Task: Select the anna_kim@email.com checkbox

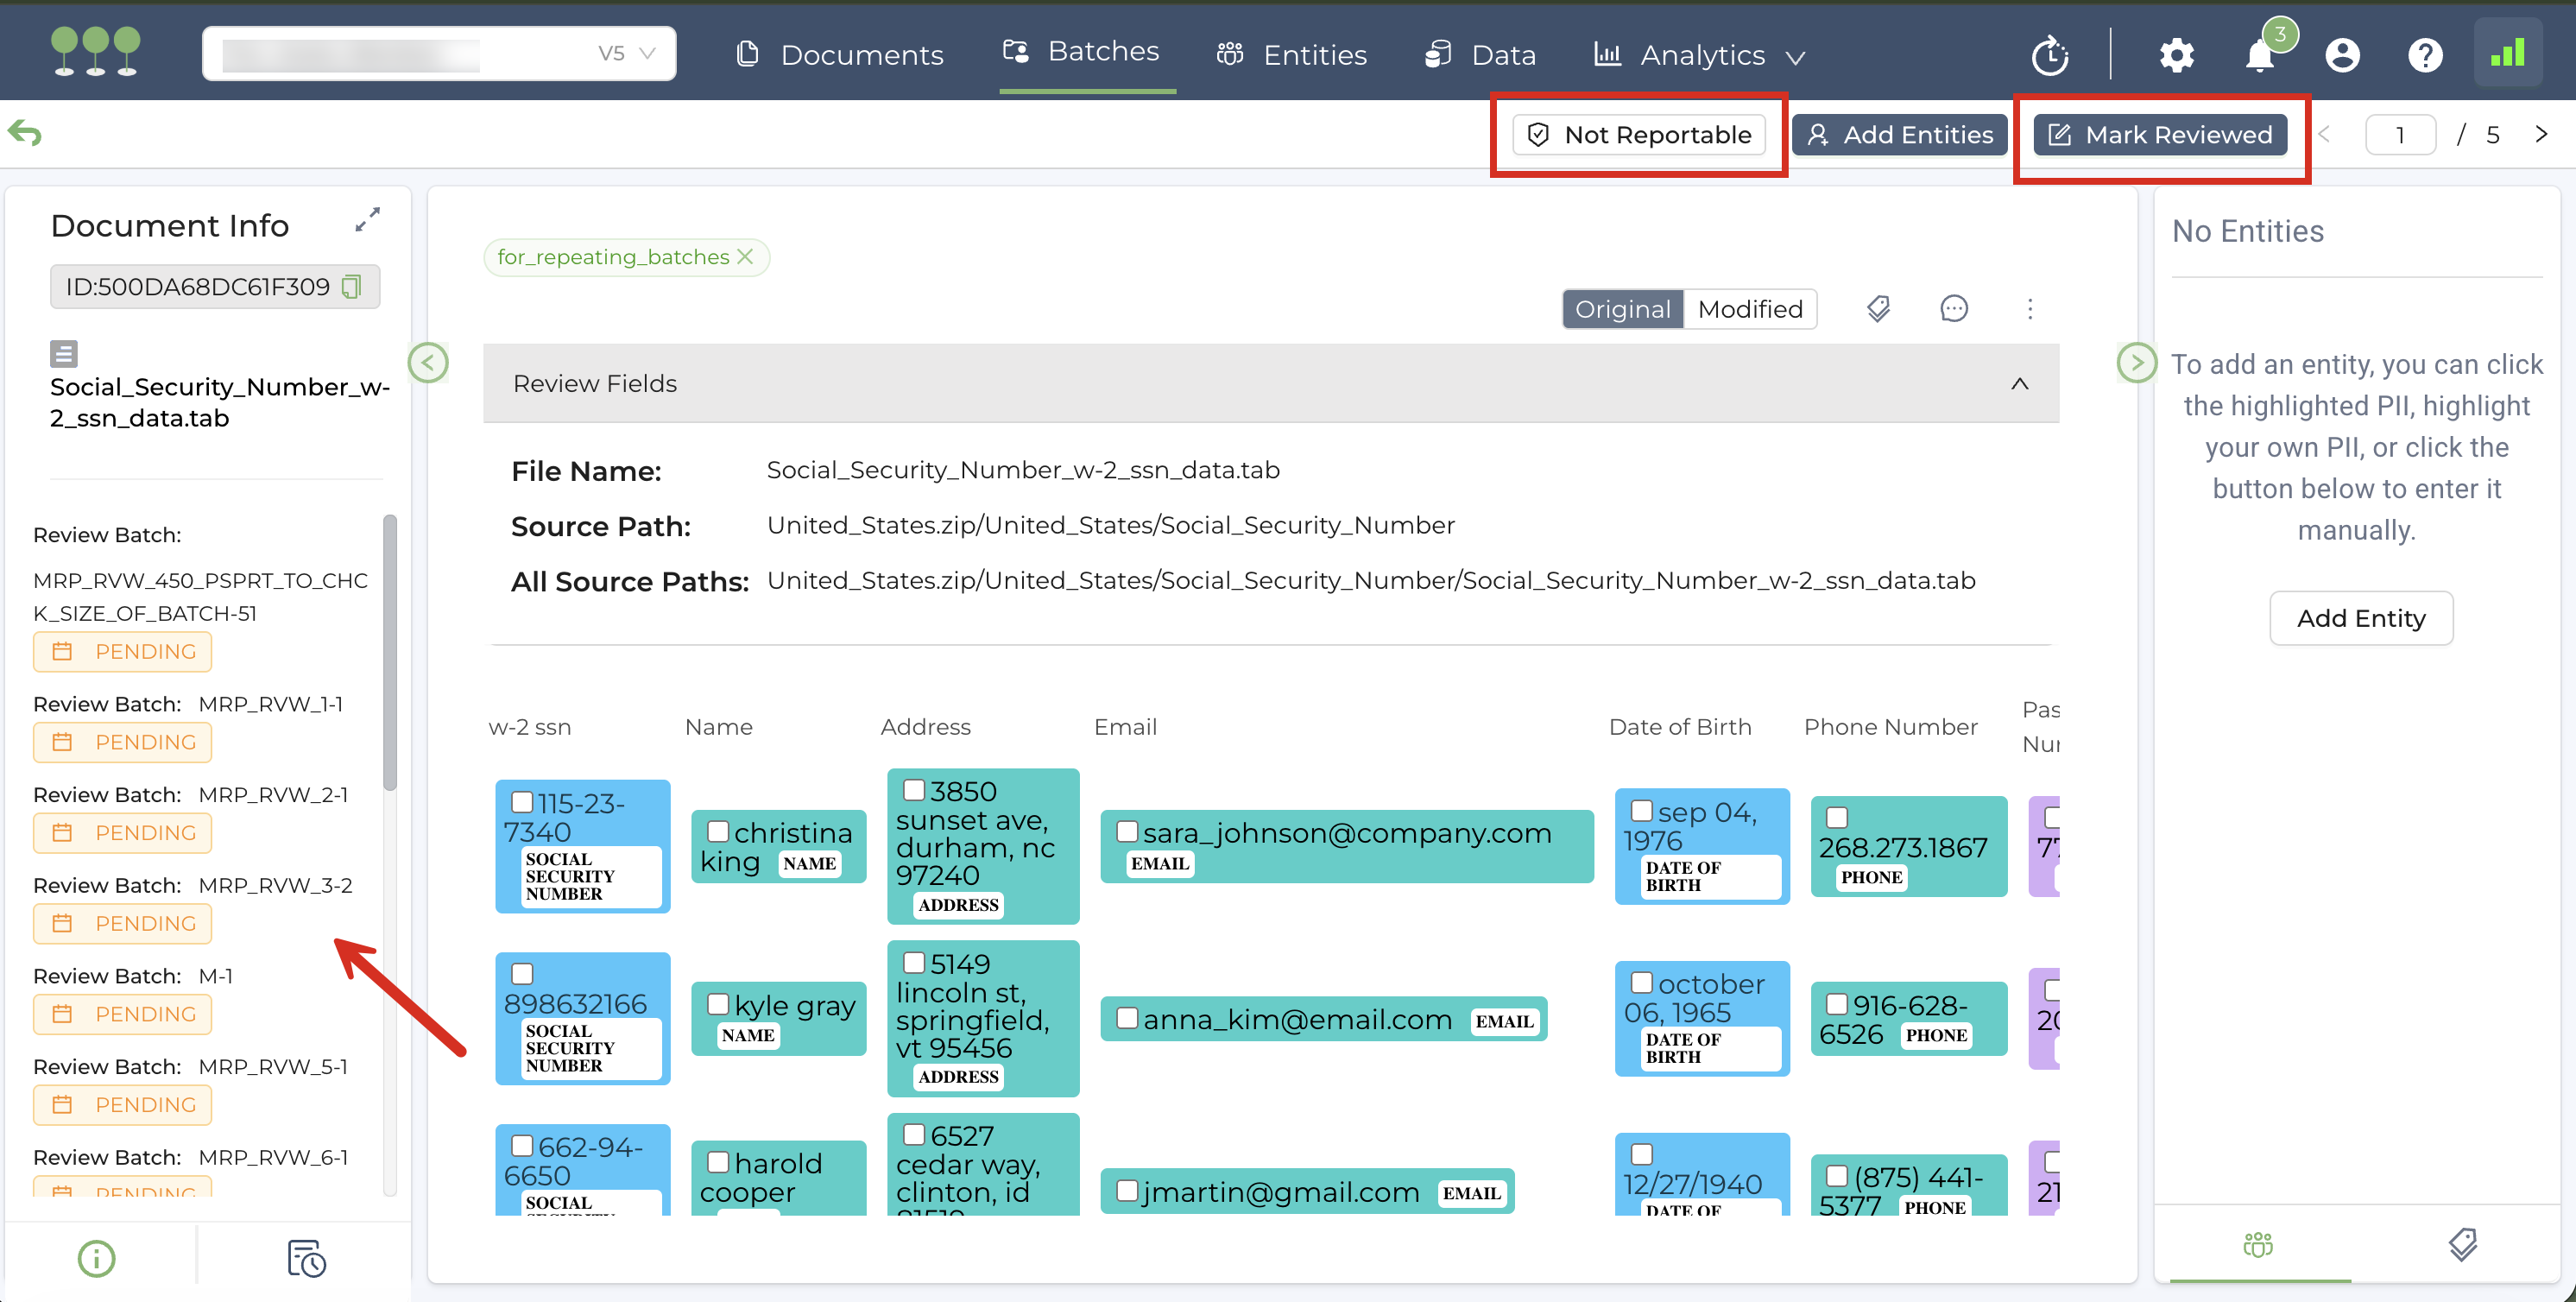Action: pyautogui.click(x=1127, y=1018)
